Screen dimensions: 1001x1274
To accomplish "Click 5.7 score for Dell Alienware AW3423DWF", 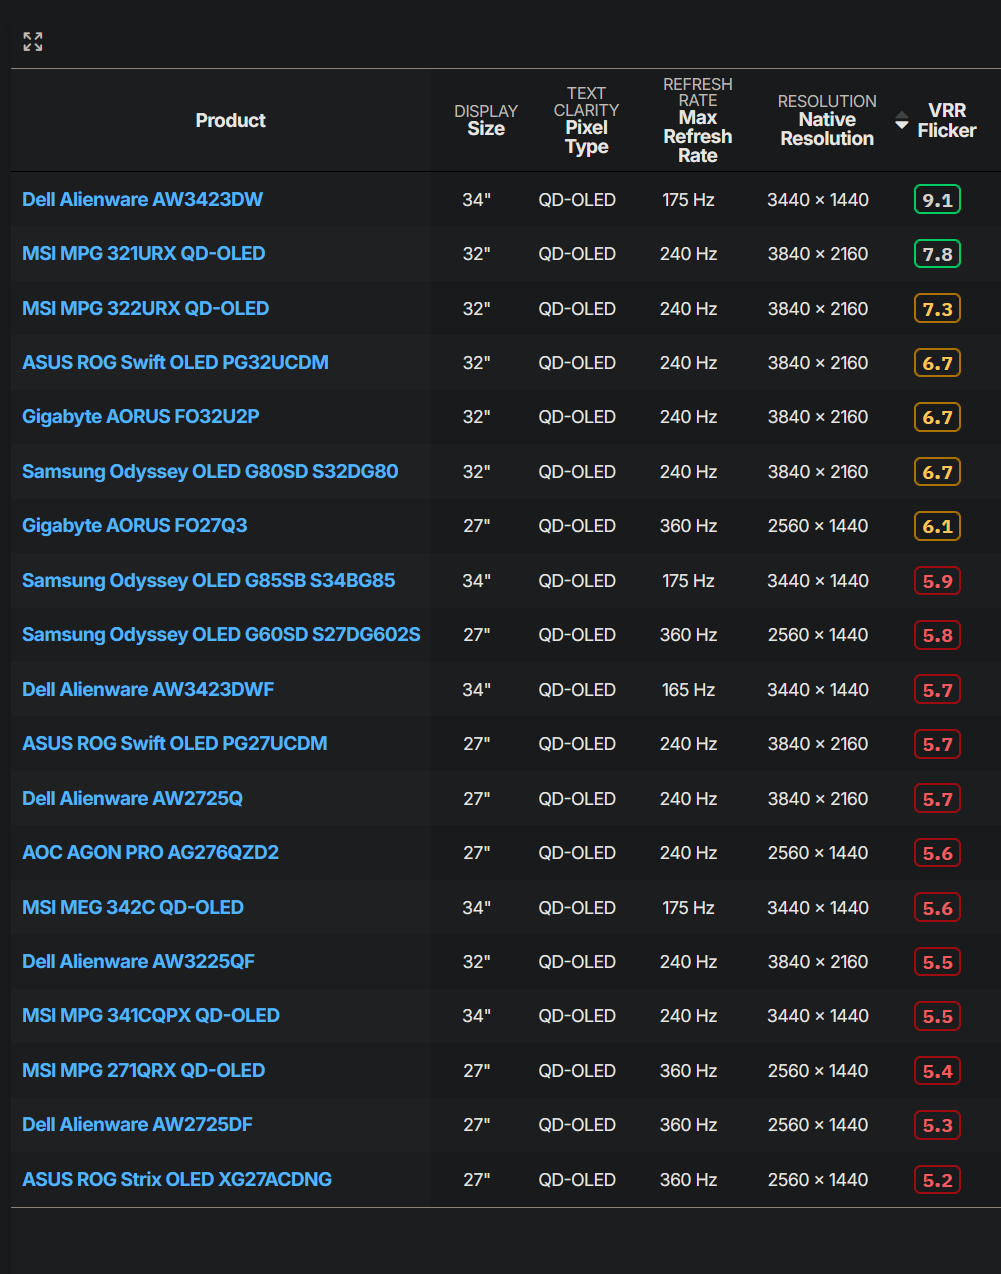I will (x=937, y=690).
